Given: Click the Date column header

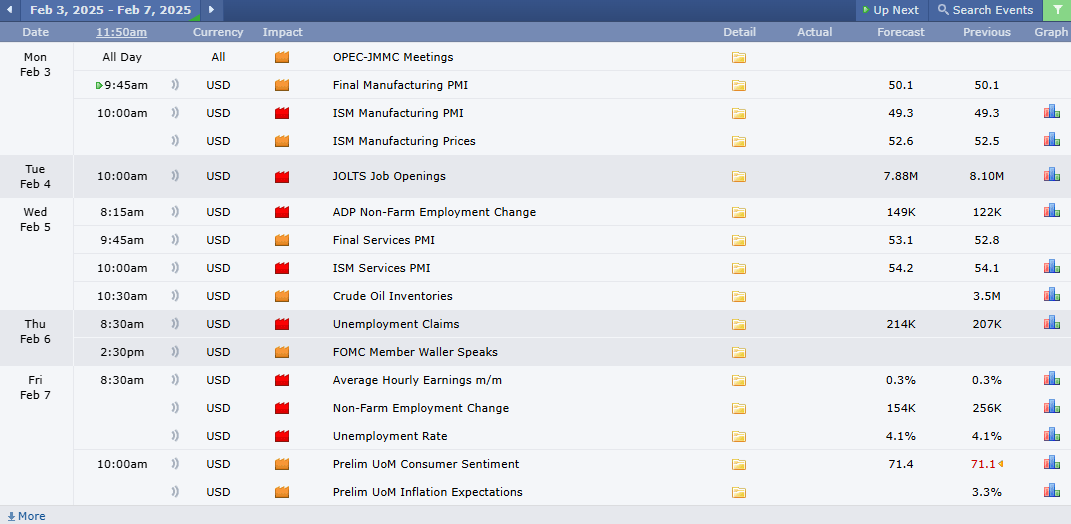Looking at the screenshot, I should pyautogui.click(x=36, y=32).
